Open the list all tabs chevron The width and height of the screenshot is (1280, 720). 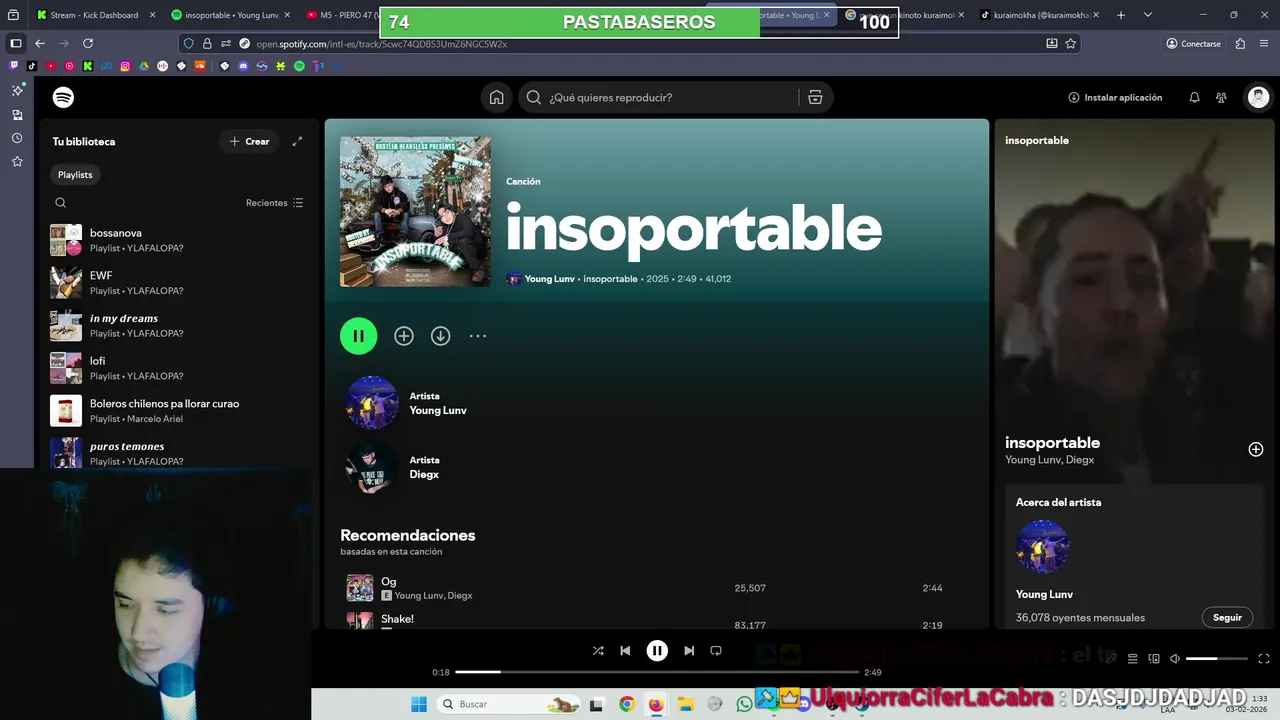point(1148,15)
